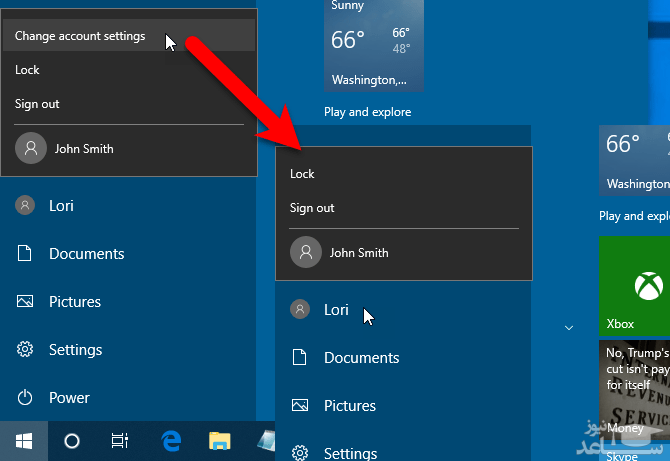
Task: Select Change account settings menu item
Action: [x=80, y=37]
